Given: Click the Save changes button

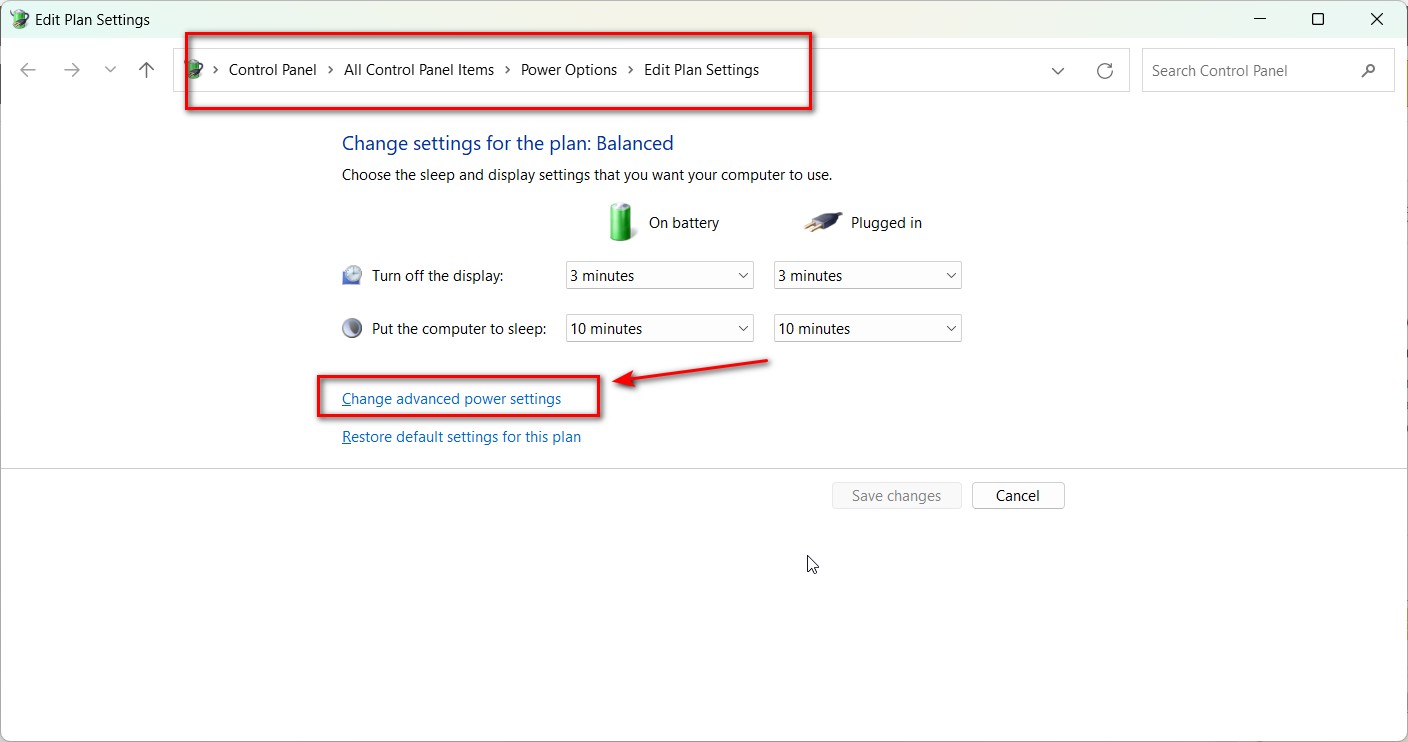Looking at the screenshot, I should coord(896,495).
